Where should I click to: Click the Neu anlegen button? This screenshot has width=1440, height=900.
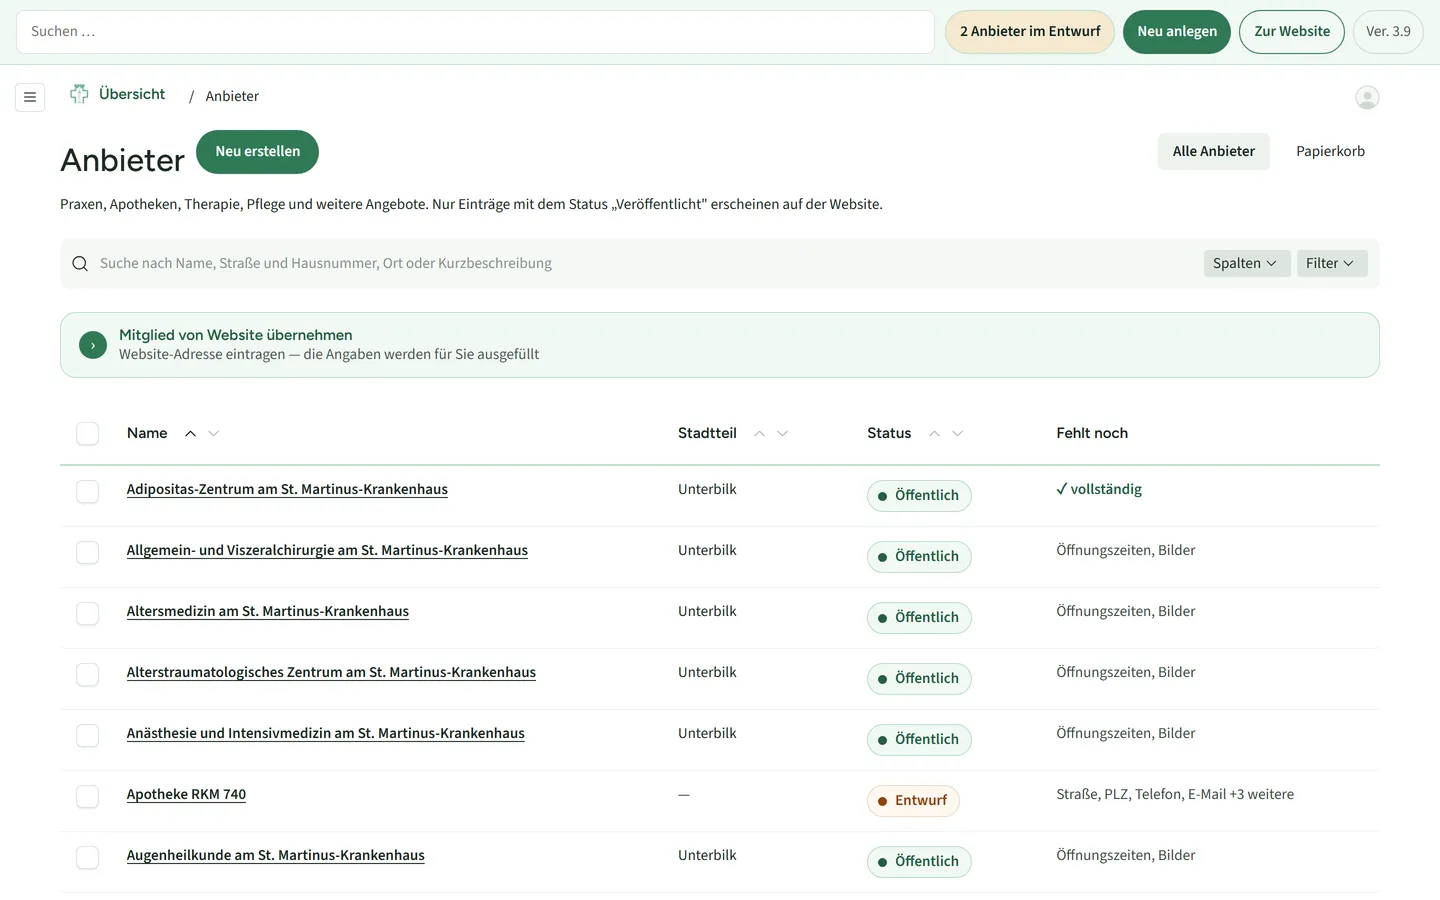[1177, 31]
